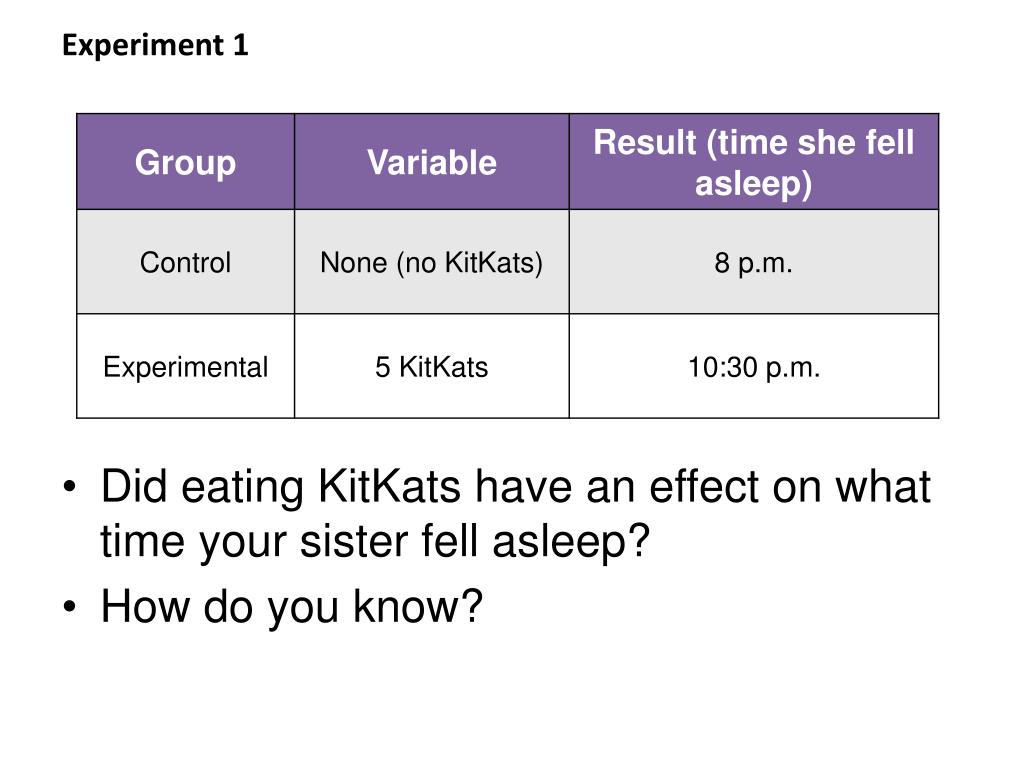Select the "Variable" table header cell
The height and width of the screenshot is (768, 1024).
coord(431,162)
